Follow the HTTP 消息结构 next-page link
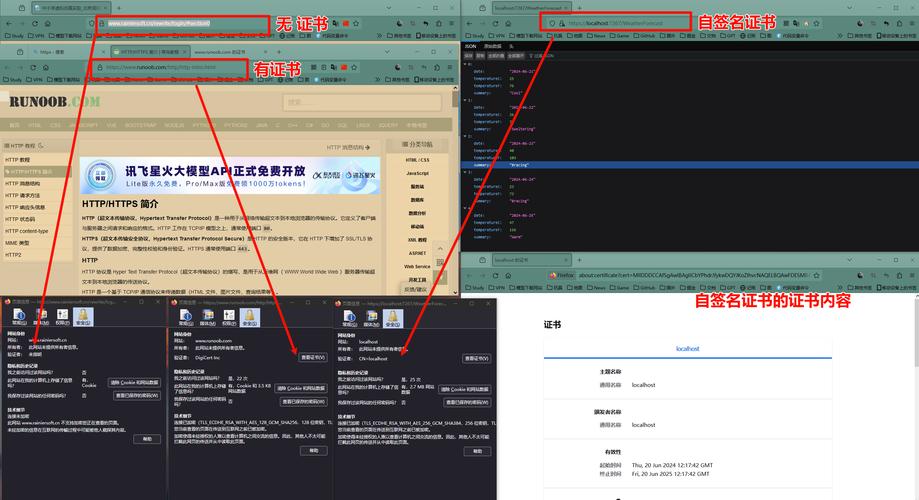 pyautogui.click(x=348, y=147)
